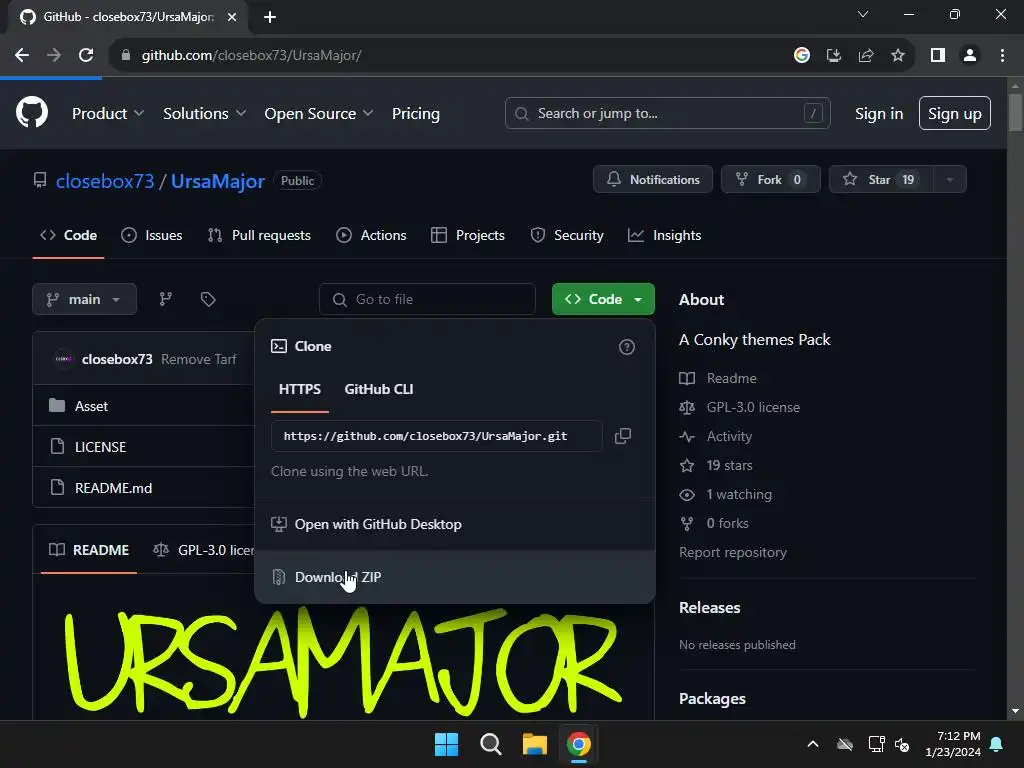Open closebox73 user profile link

[104, 181]
